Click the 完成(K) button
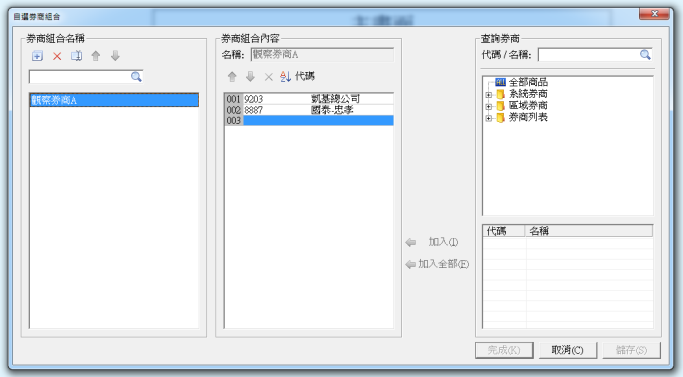 [504, 350]
